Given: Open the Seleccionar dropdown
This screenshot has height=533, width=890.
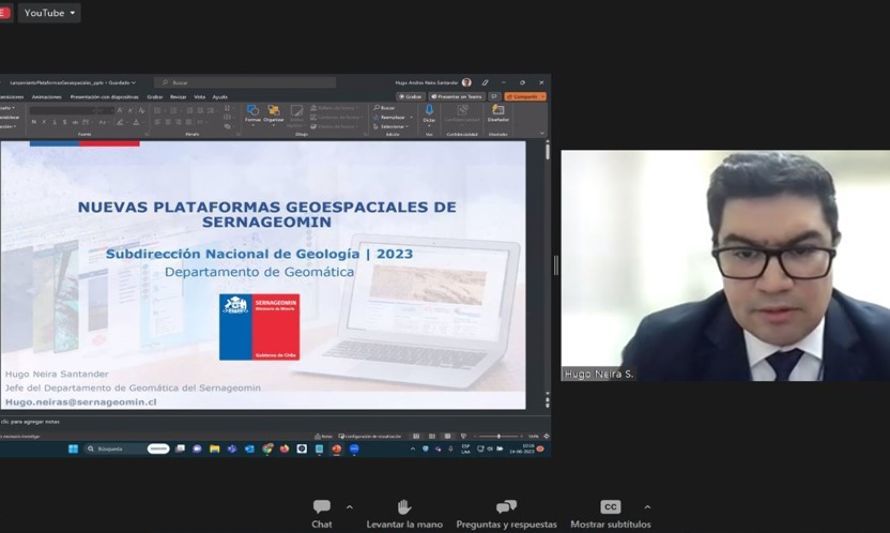Looking at the screenshot, I should tap(391, 127).
